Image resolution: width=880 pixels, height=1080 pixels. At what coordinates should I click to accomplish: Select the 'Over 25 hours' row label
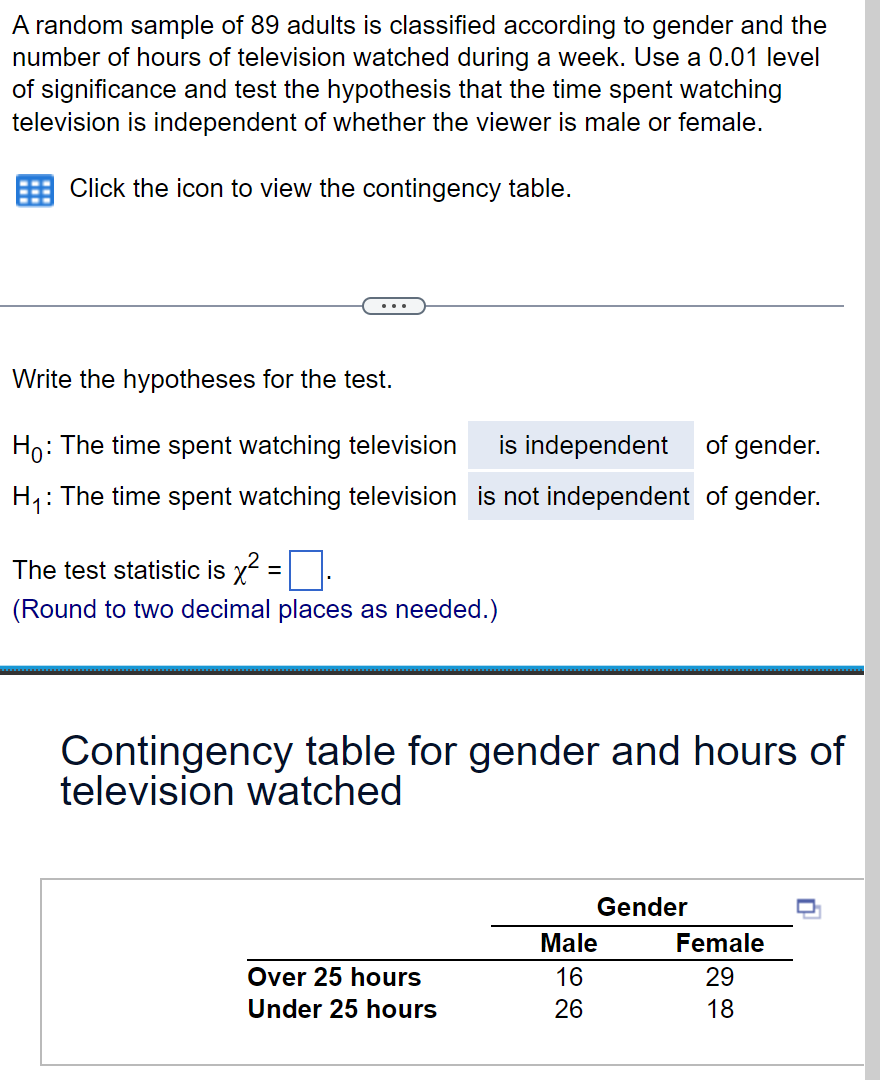(x=333, y=977)
